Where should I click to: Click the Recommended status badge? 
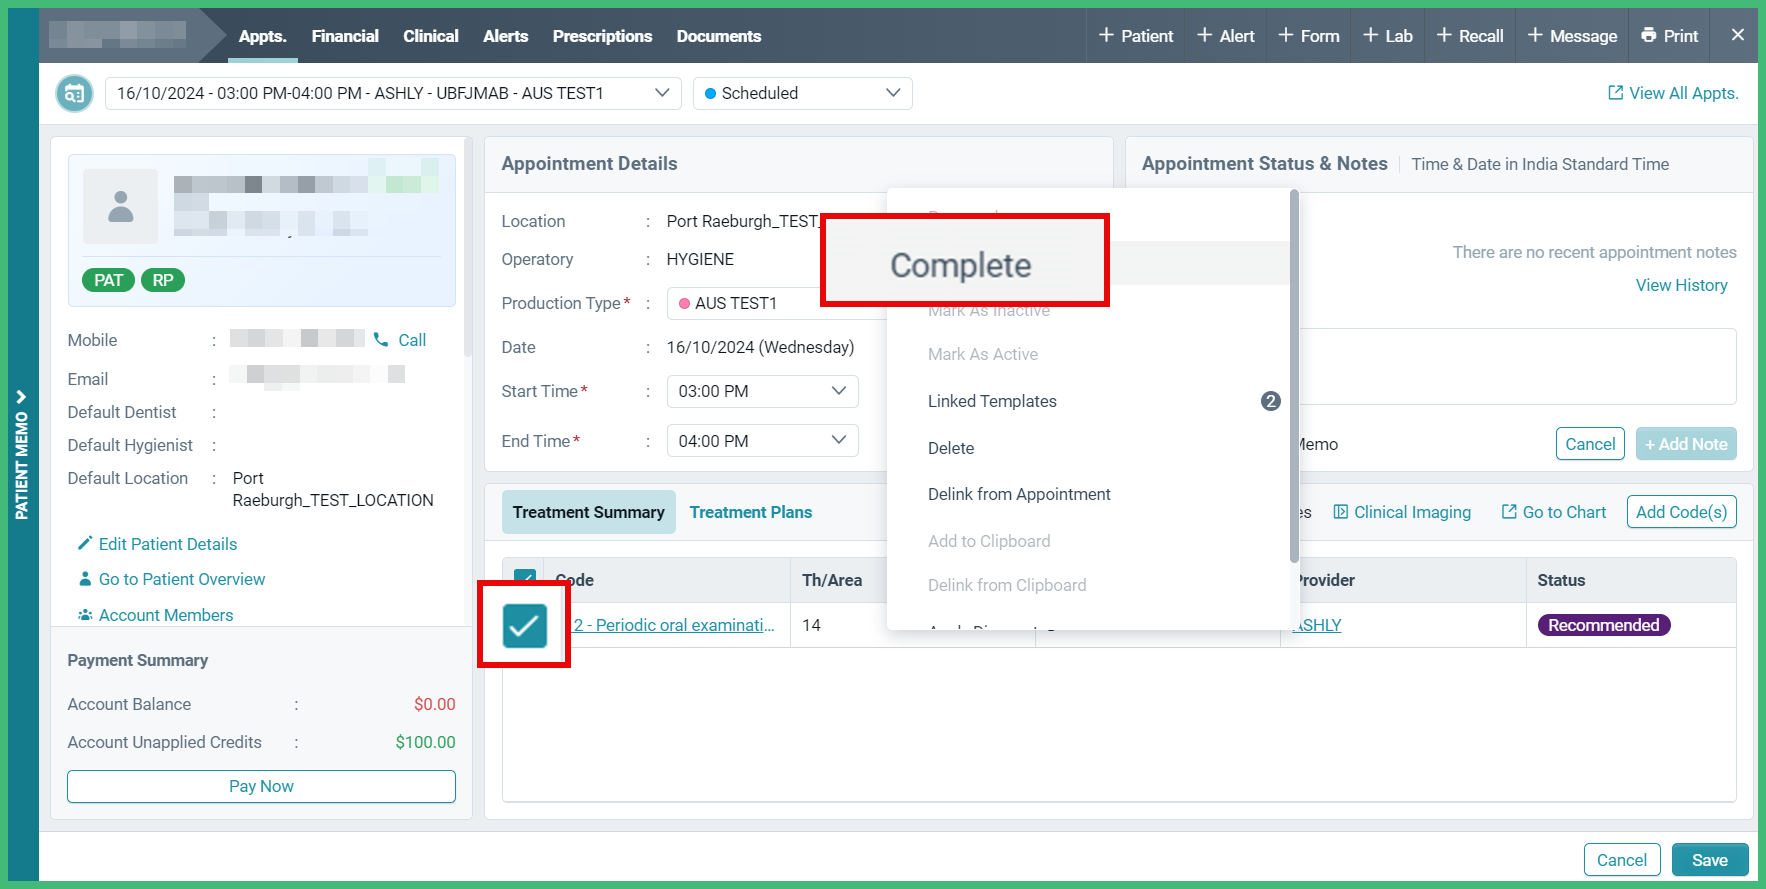tap(1604, 625)
